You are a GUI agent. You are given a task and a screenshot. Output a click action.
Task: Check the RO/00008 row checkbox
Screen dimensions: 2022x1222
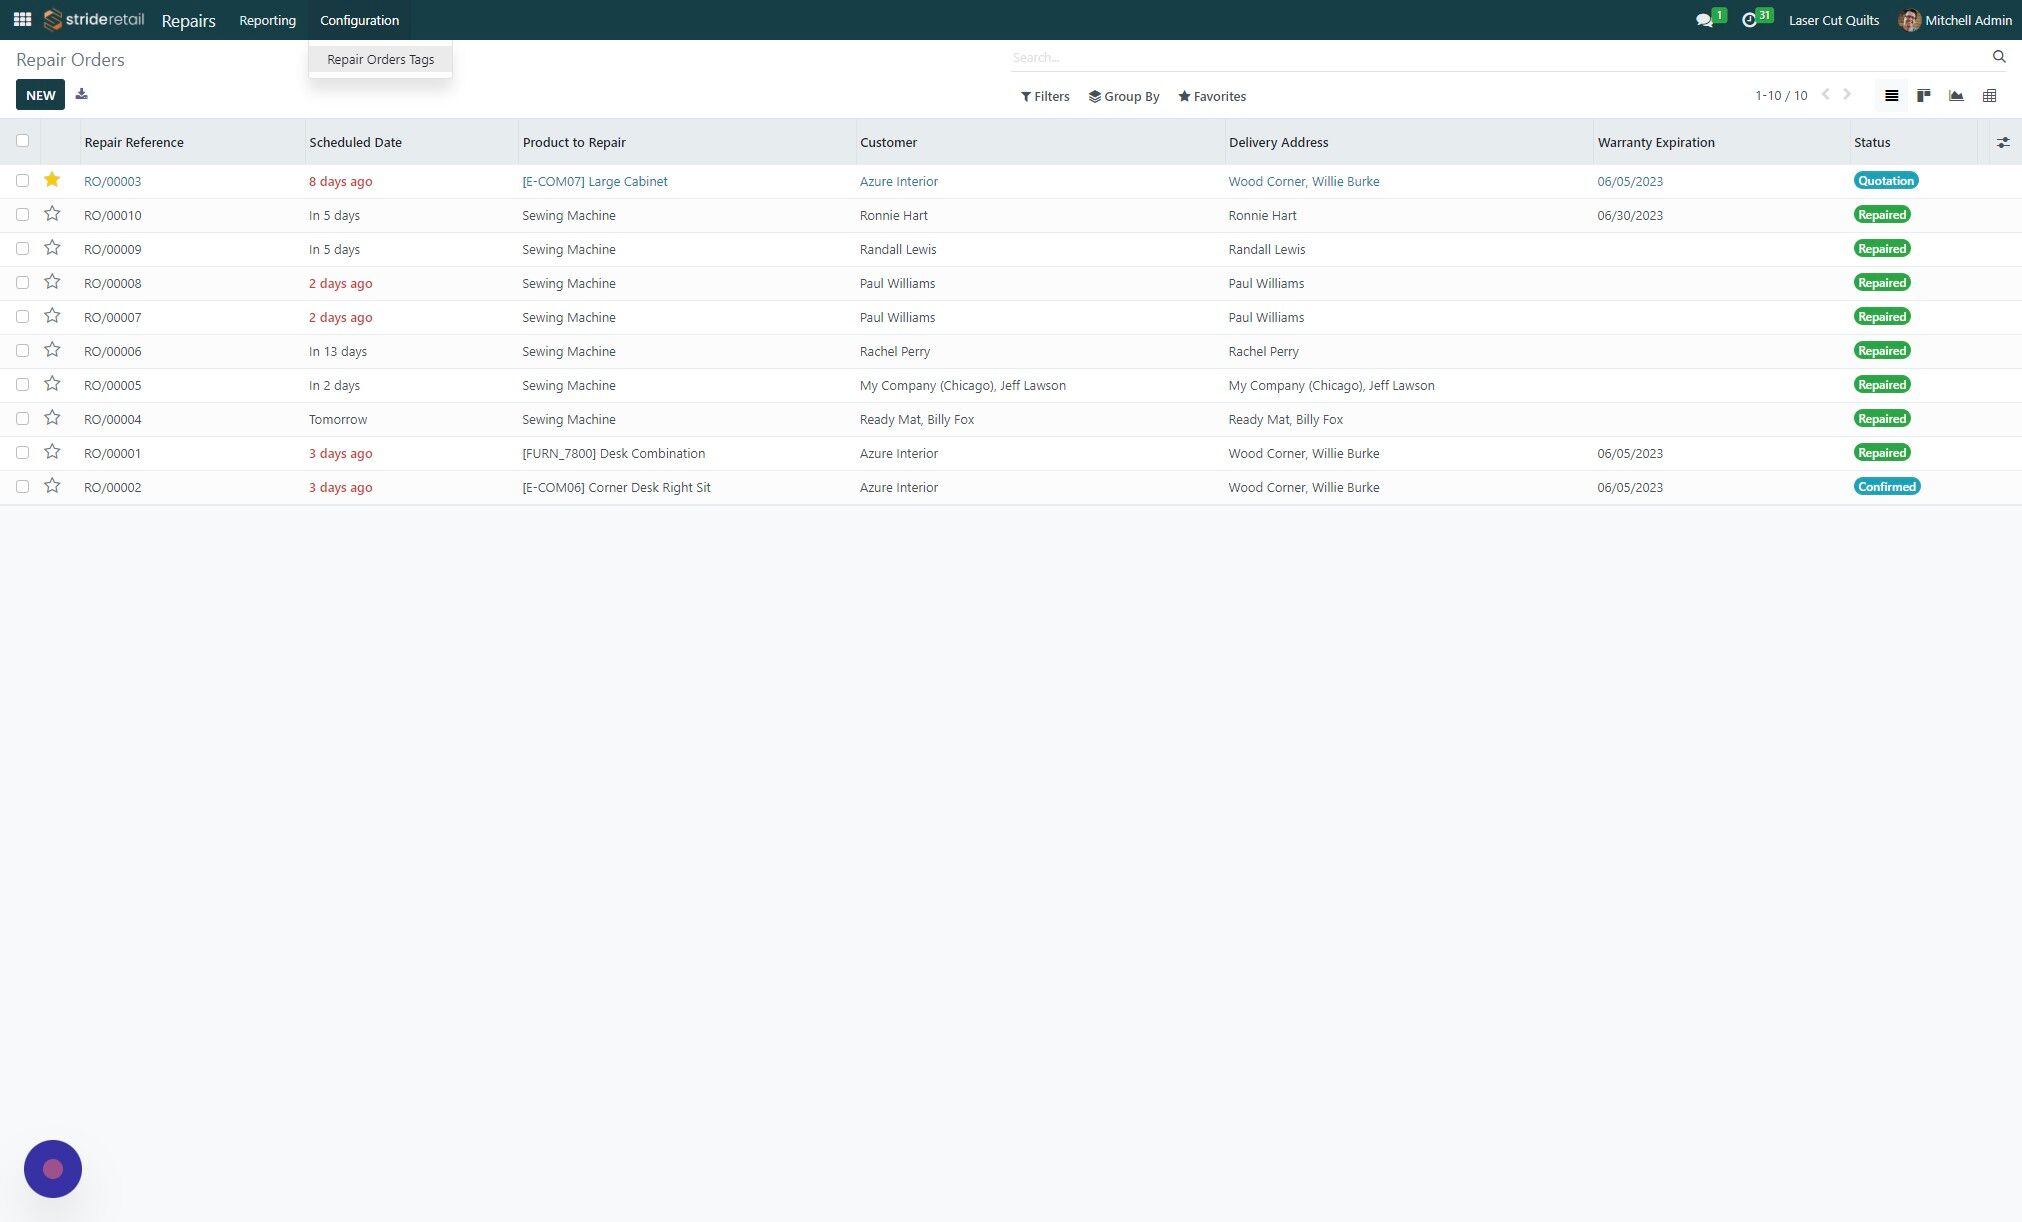(22, 283)
